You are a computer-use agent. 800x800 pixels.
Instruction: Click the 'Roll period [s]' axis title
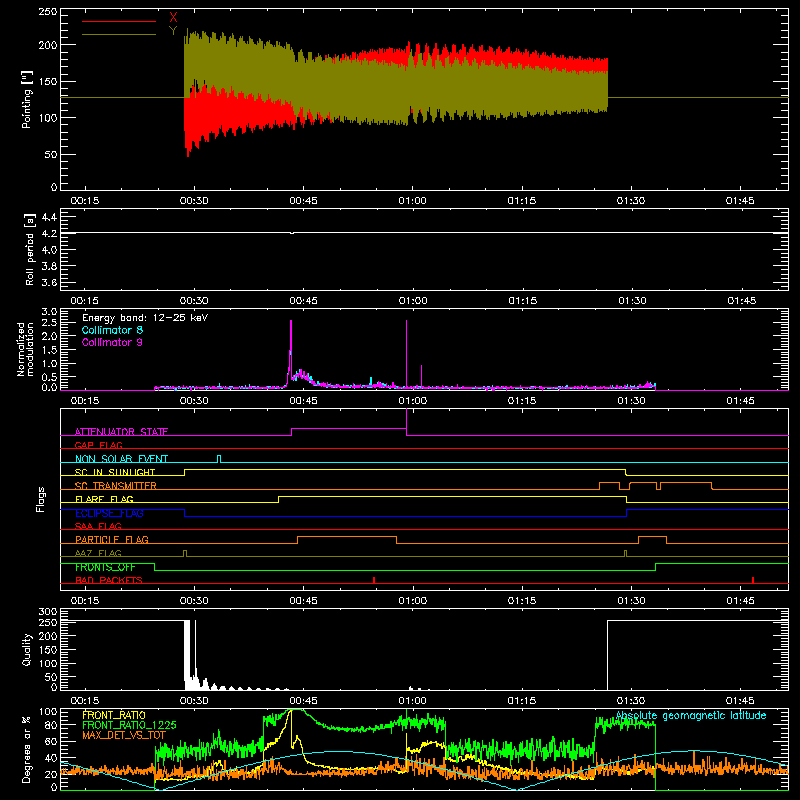[29, 249]
